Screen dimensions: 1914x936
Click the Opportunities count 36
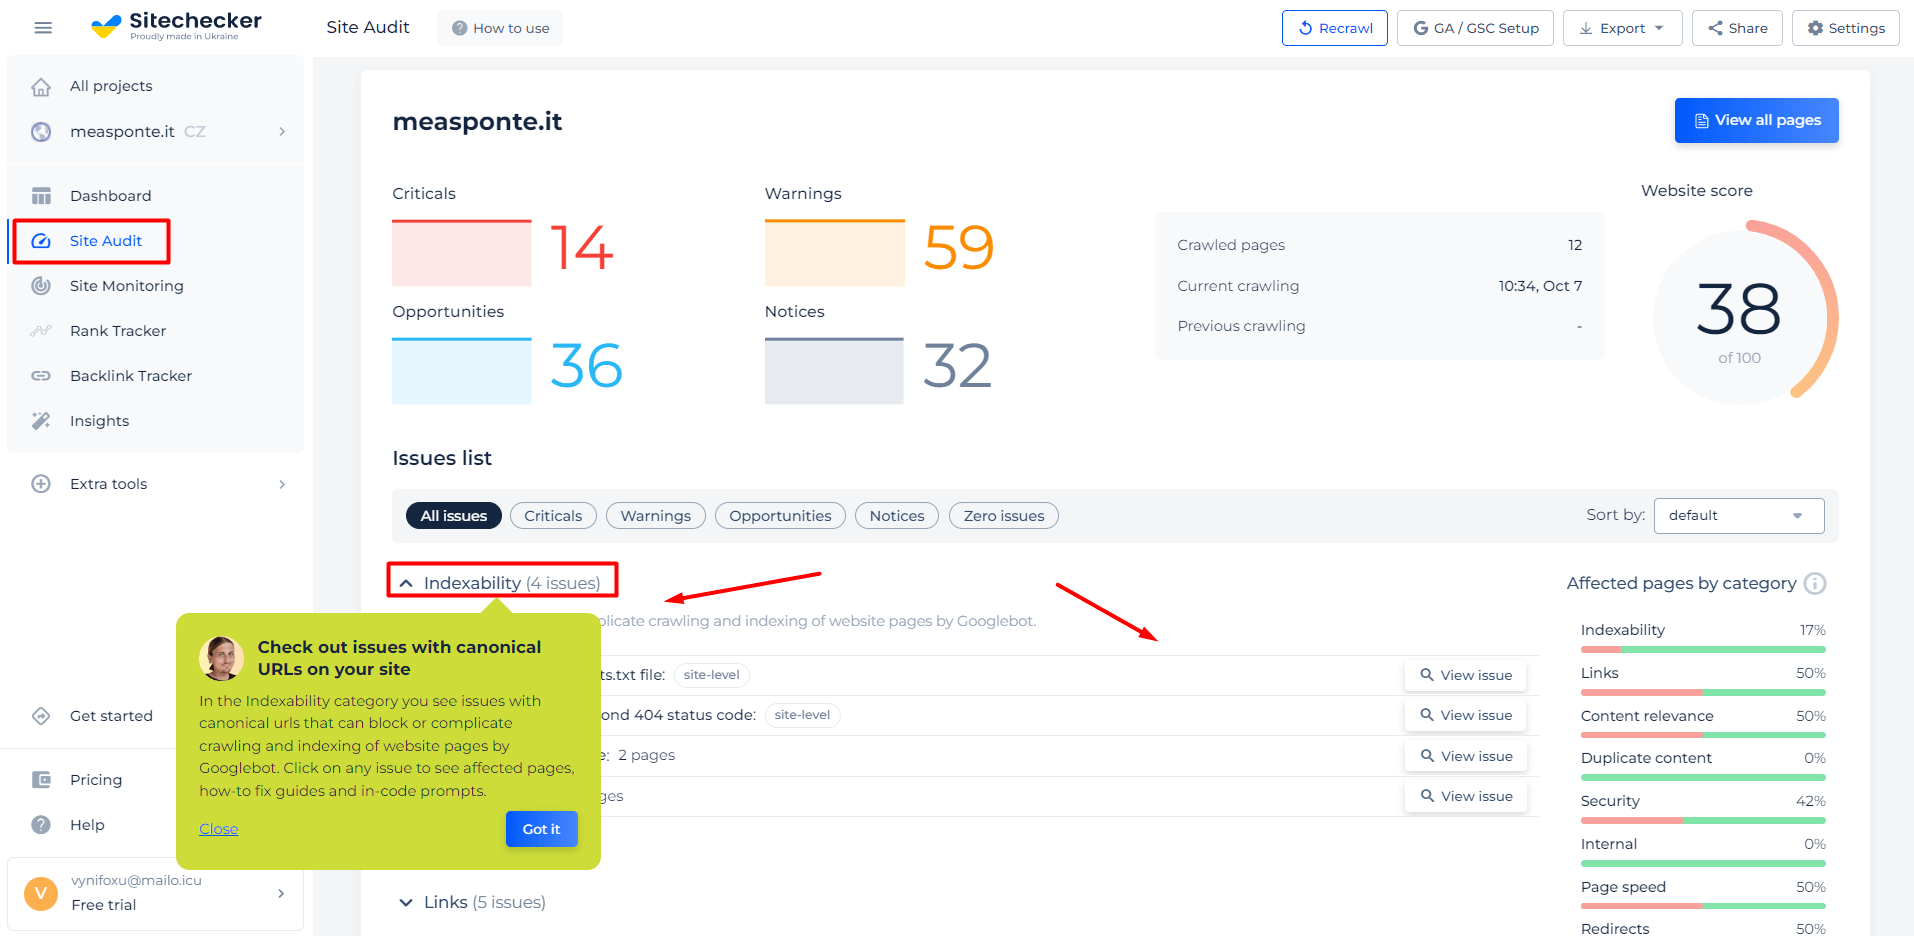point(587,366)
